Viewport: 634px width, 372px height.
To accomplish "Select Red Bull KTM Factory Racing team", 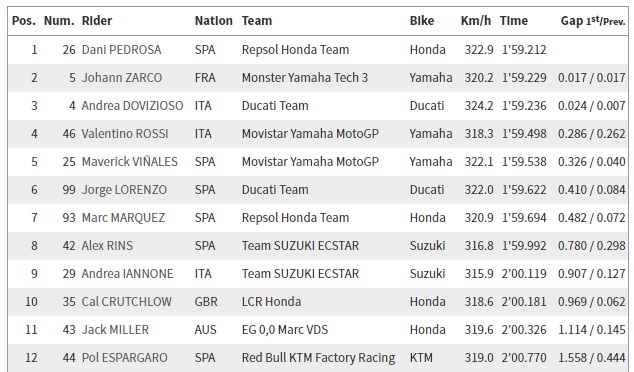I will [318, 358].
